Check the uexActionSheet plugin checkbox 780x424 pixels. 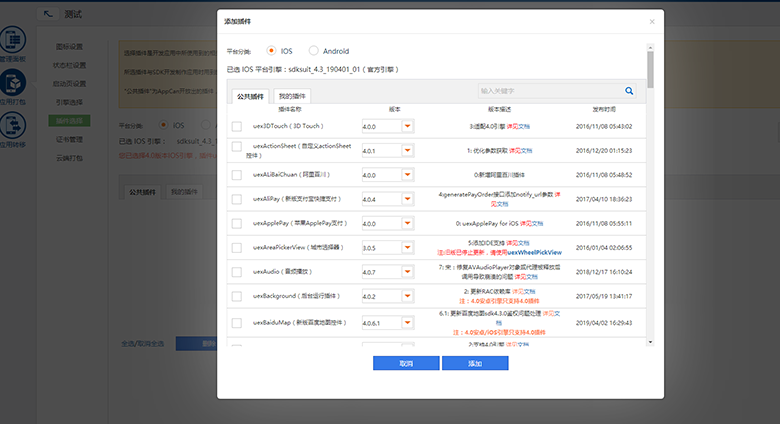(x=237, y=146)
